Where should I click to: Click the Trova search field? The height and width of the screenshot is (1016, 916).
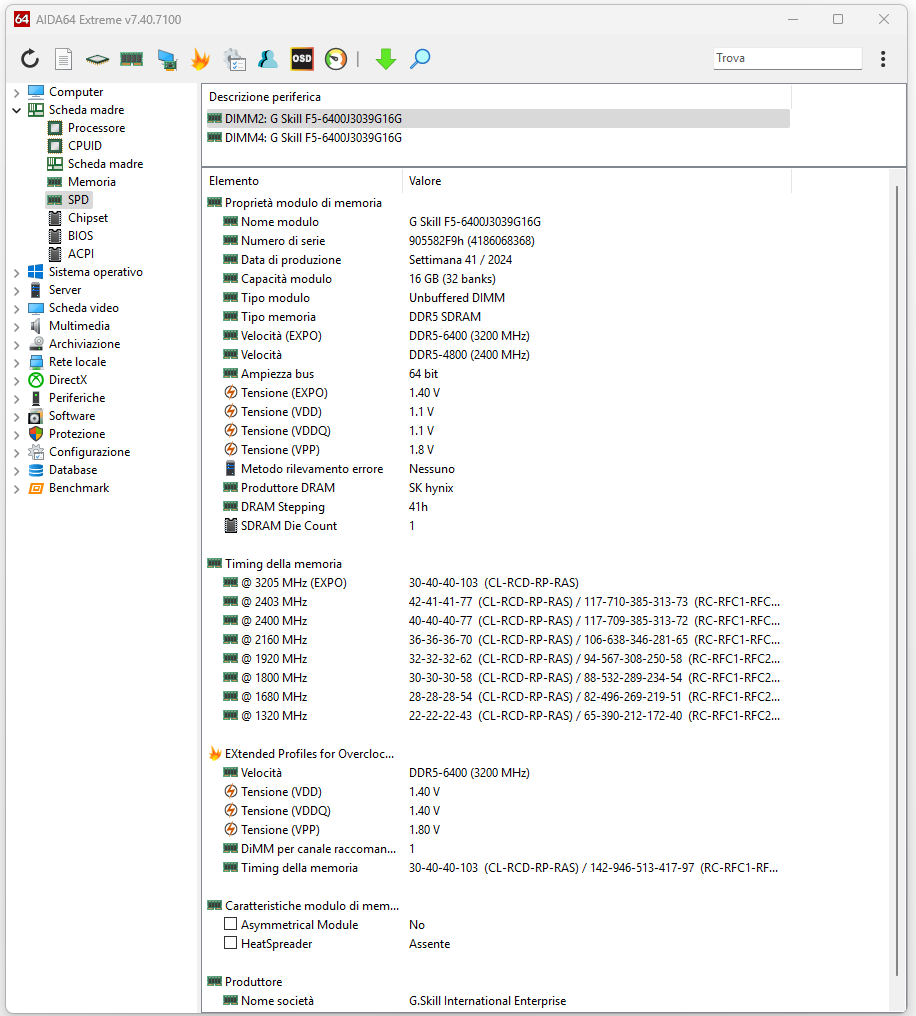pos(788,58)
